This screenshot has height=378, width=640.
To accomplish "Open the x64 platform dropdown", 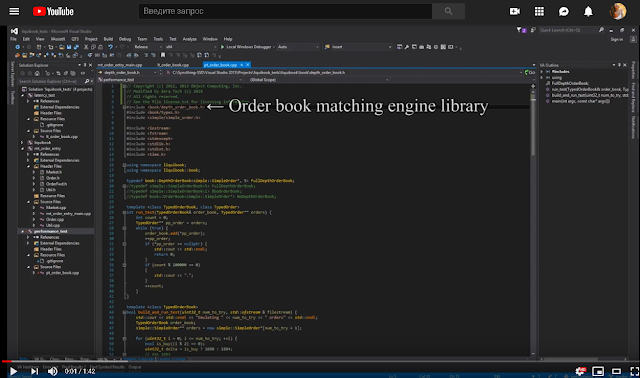I will (191, 47).
